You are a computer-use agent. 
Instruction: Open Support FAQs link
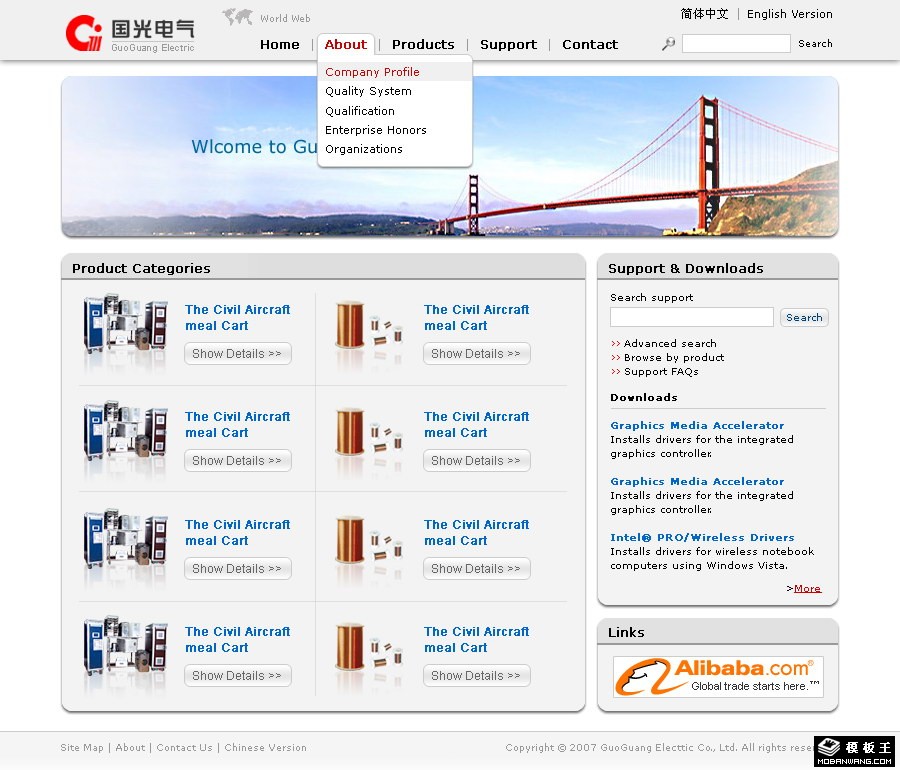coord(661,371)
